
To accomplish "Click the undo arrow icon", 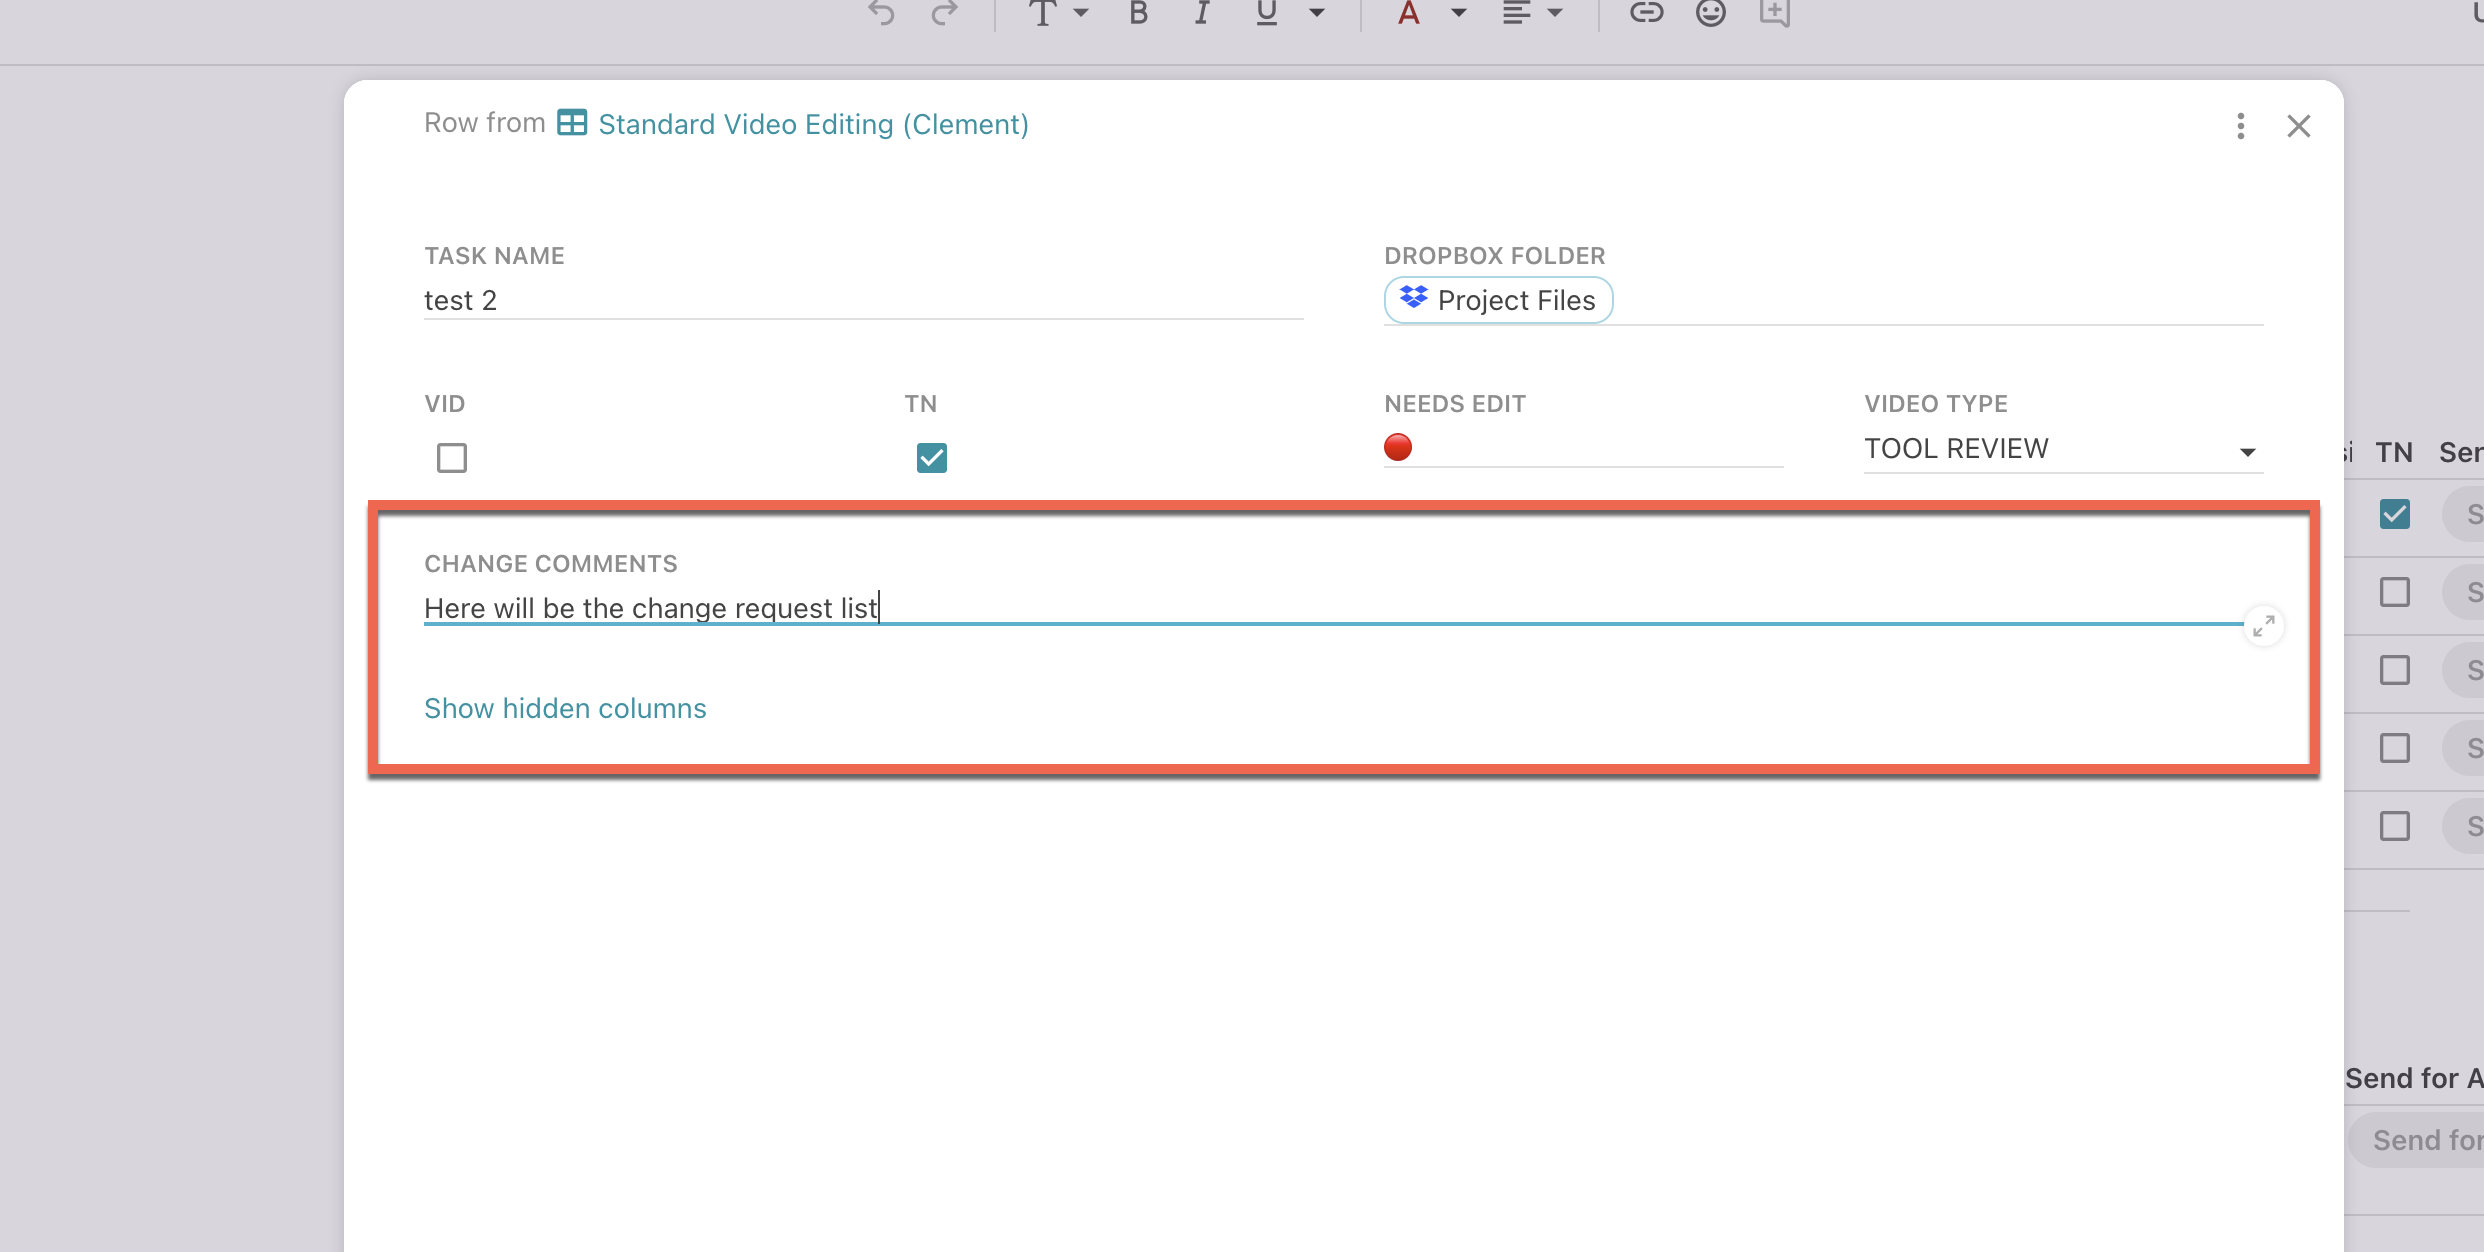I will click(881, 13).
